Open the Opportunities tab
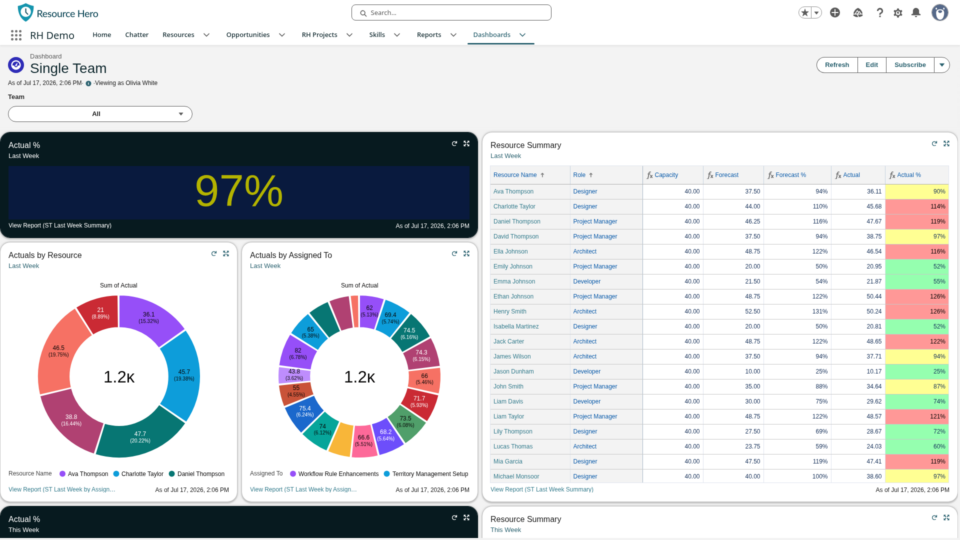This screenshot has height=540, width=960. (248, 35)
